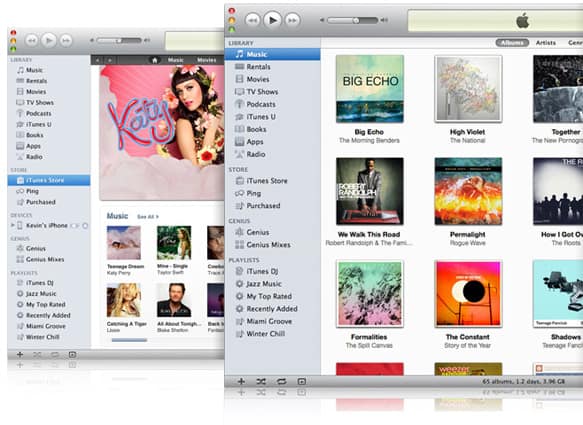Expand Kevin's iPhone device triangle

click(13, 225)
